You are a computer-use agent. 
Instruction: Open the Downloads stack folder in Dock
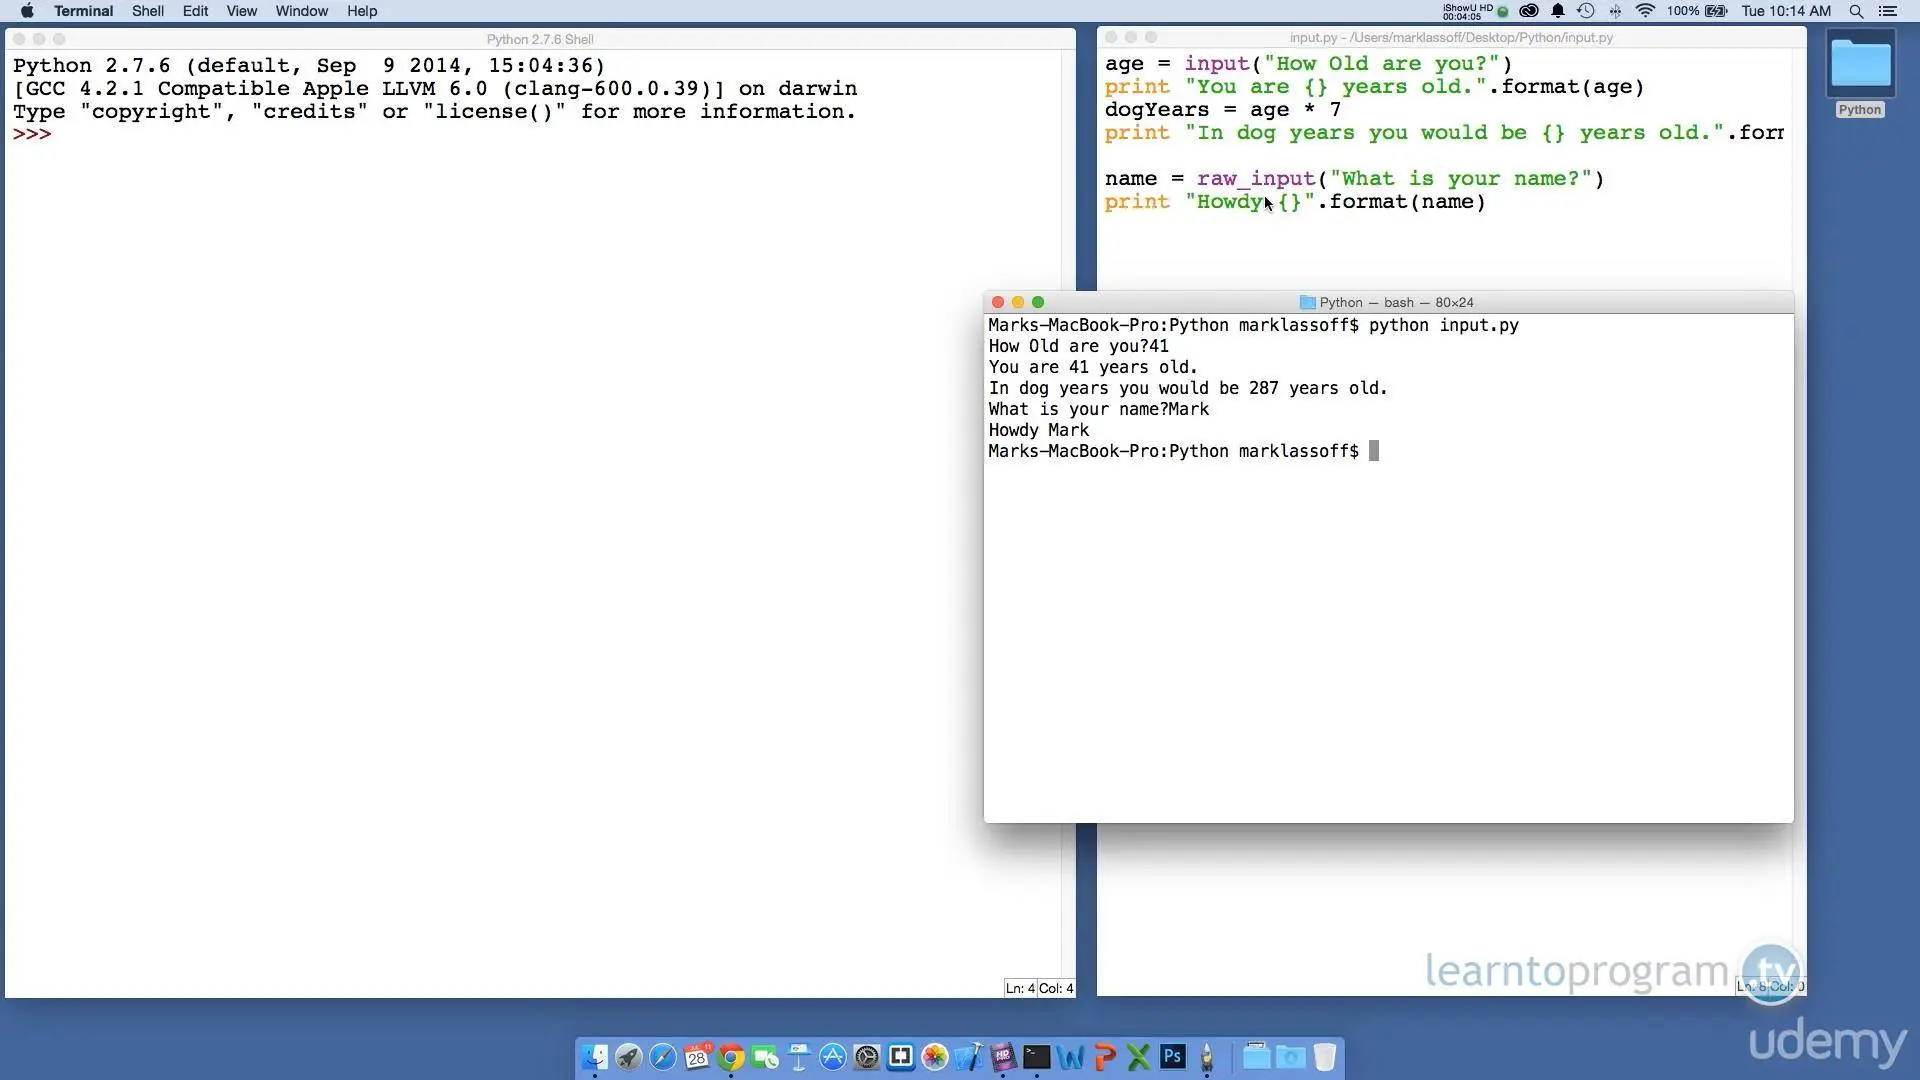[1291, 1057]
